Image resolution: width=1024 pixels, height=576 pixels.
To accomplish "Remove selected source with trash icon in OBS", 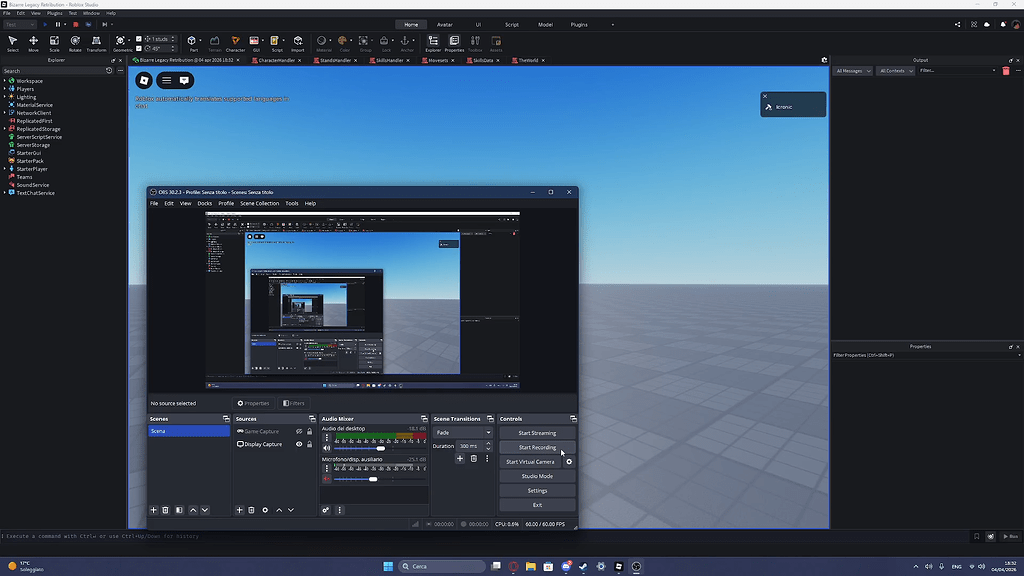I will [x=251, y=510].
